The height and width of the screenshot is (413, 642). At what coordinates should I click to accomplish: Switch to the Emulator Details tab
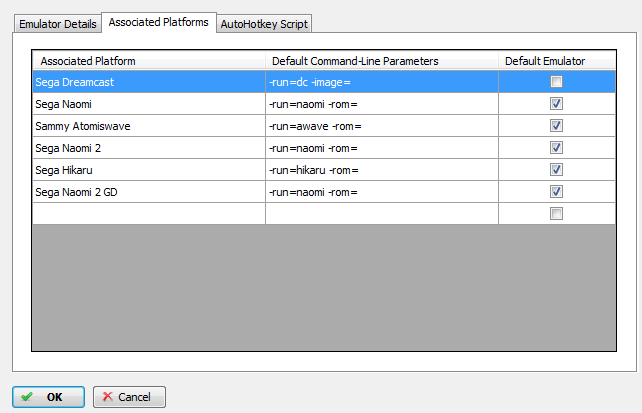click(x=58, y=24)
